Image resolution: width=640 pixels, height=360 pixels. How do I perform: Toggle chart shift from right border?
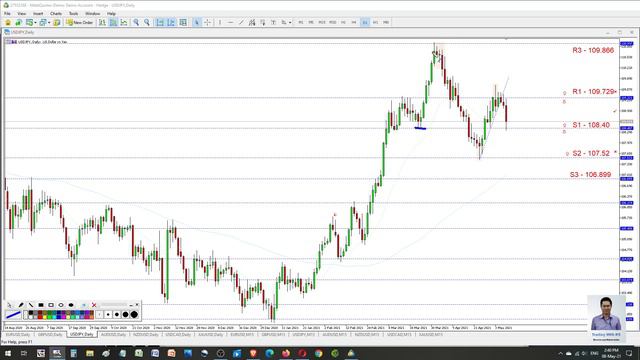[x=171, y=22]
